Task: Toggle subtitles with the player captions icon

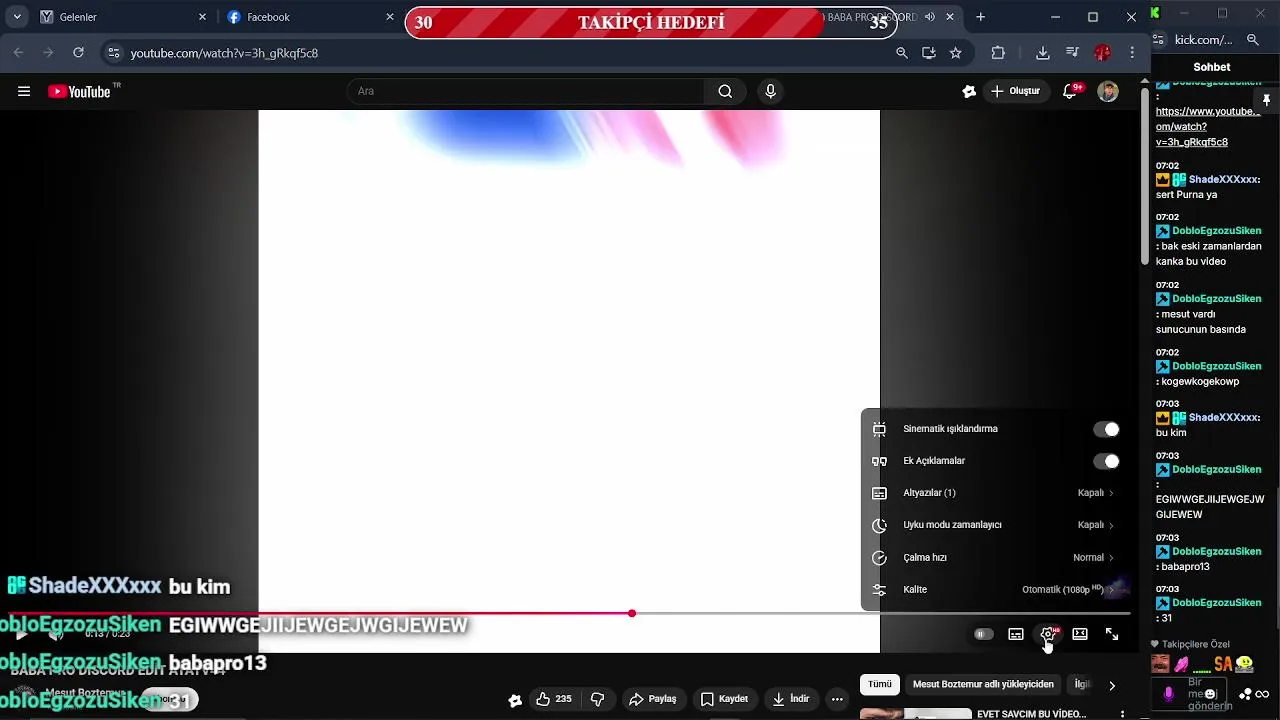Action: pos(1016,634)
